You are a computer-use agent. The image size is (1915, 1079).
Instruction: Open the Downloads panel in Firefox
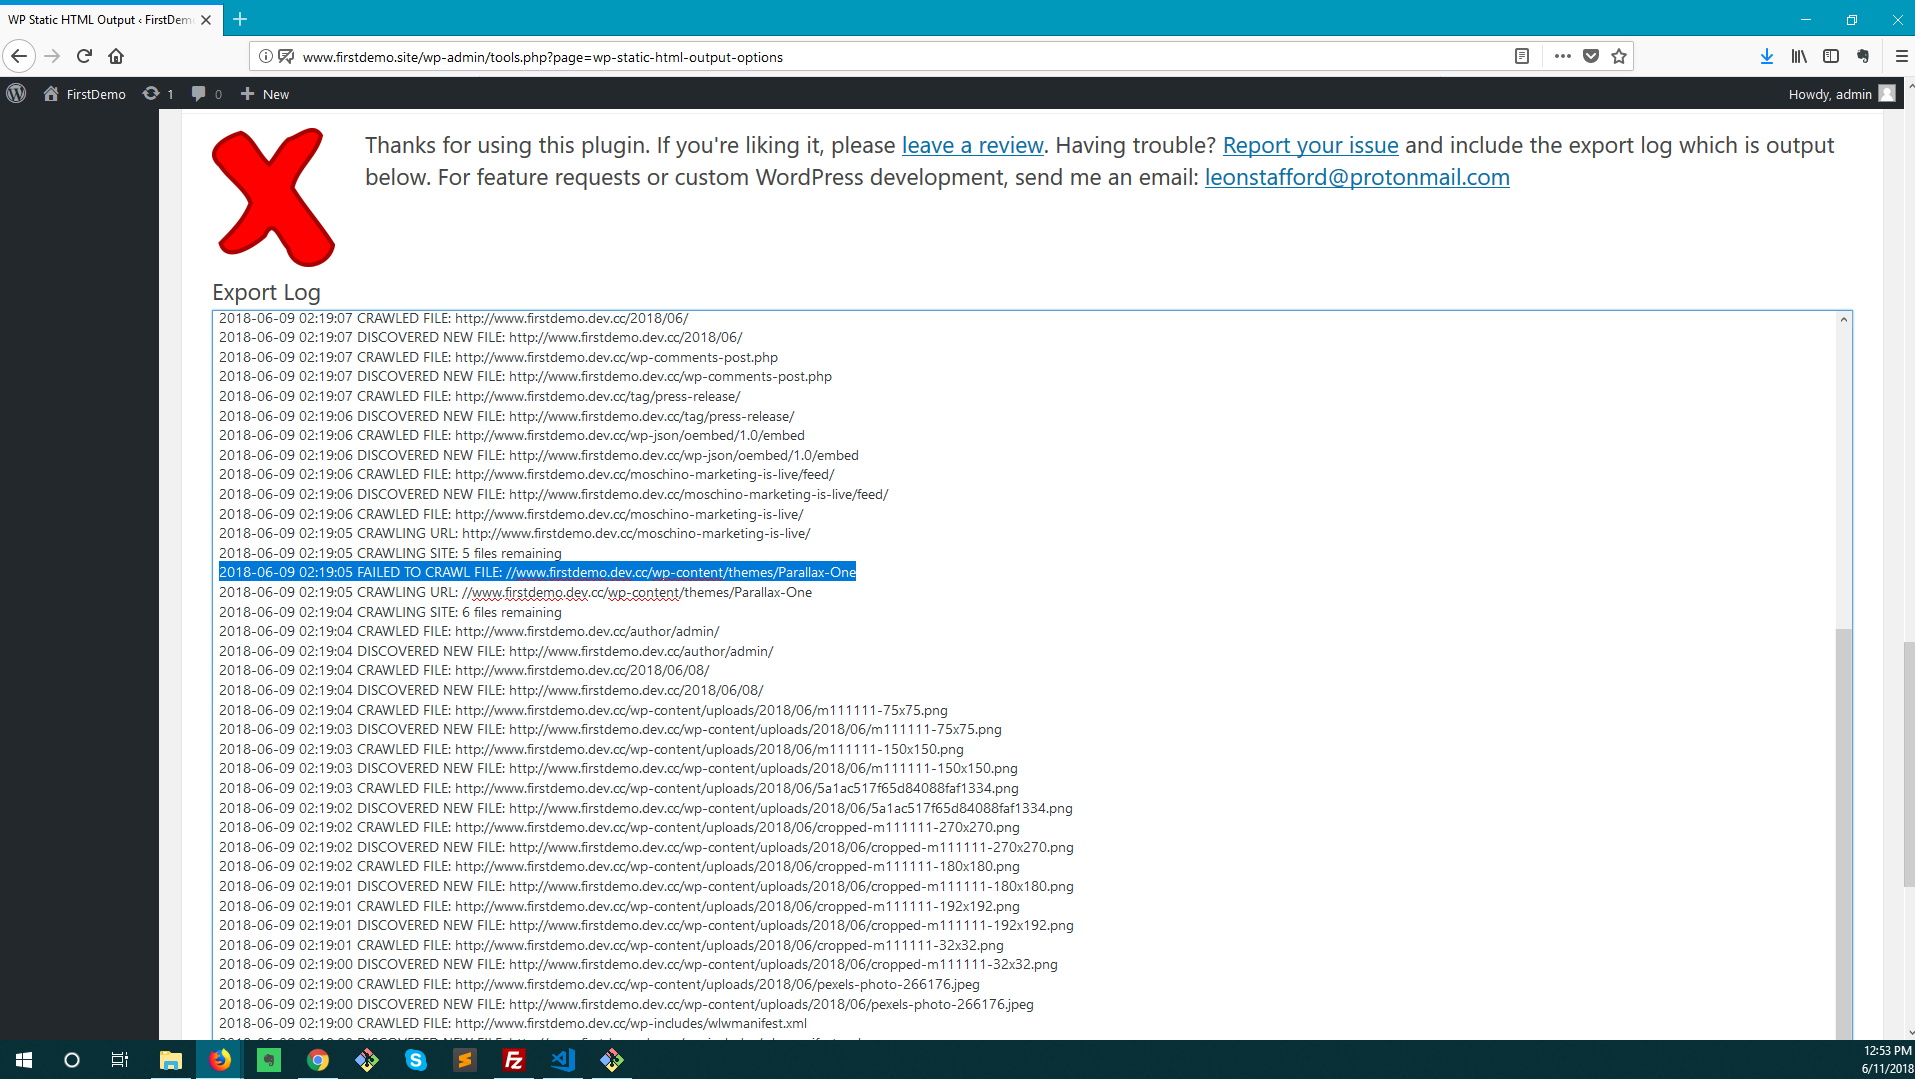[1766, 56]
